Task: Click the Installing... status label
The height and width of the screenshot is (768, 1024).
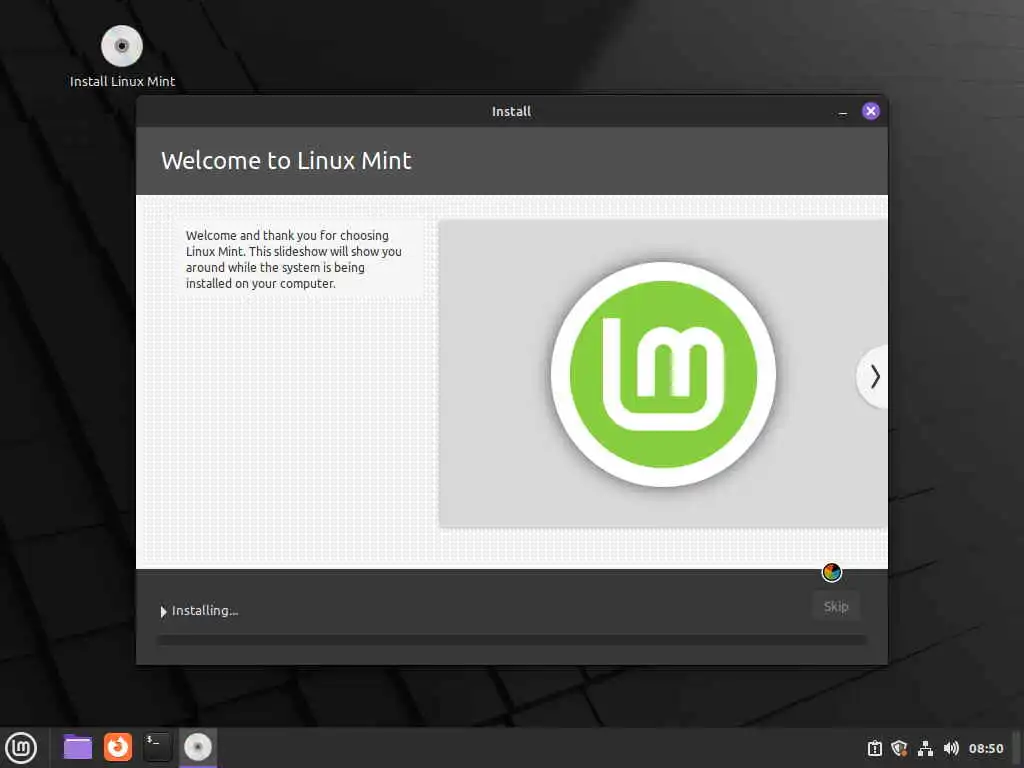Action: [x=205, y=611]
